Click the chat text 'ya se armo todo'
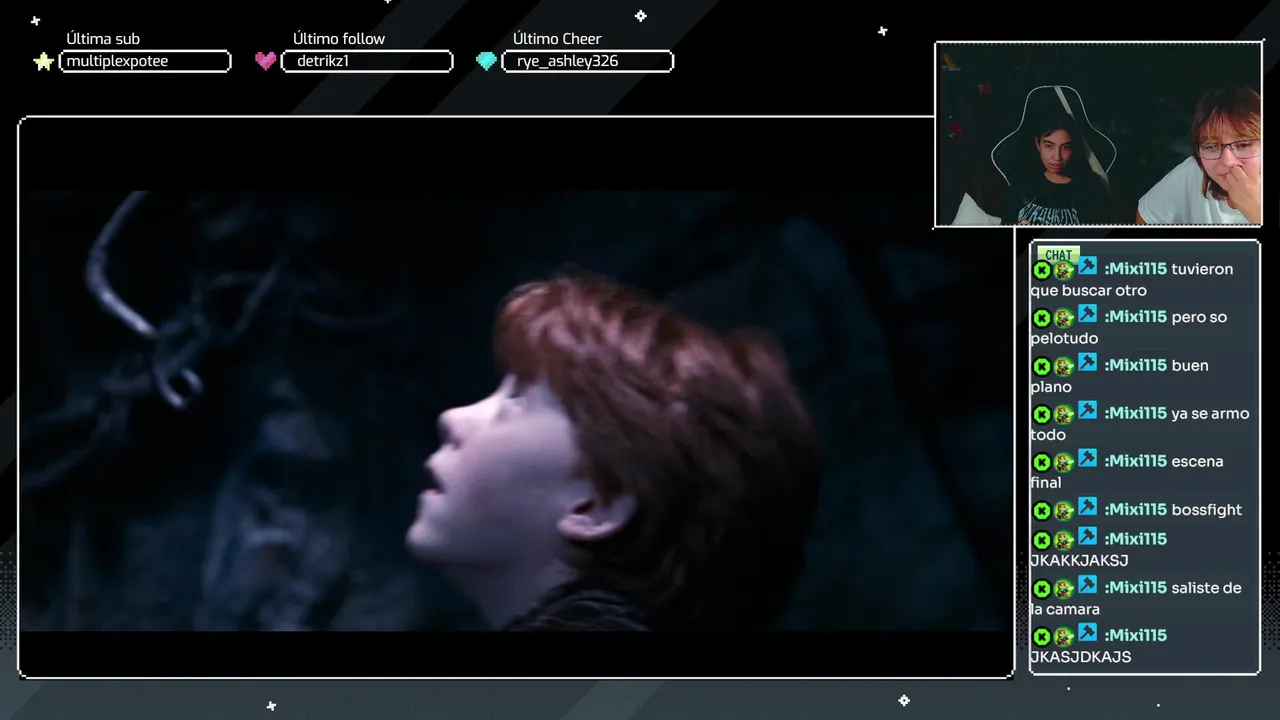The height and width of the screenshot is (720, 1280). point(1140,424)
